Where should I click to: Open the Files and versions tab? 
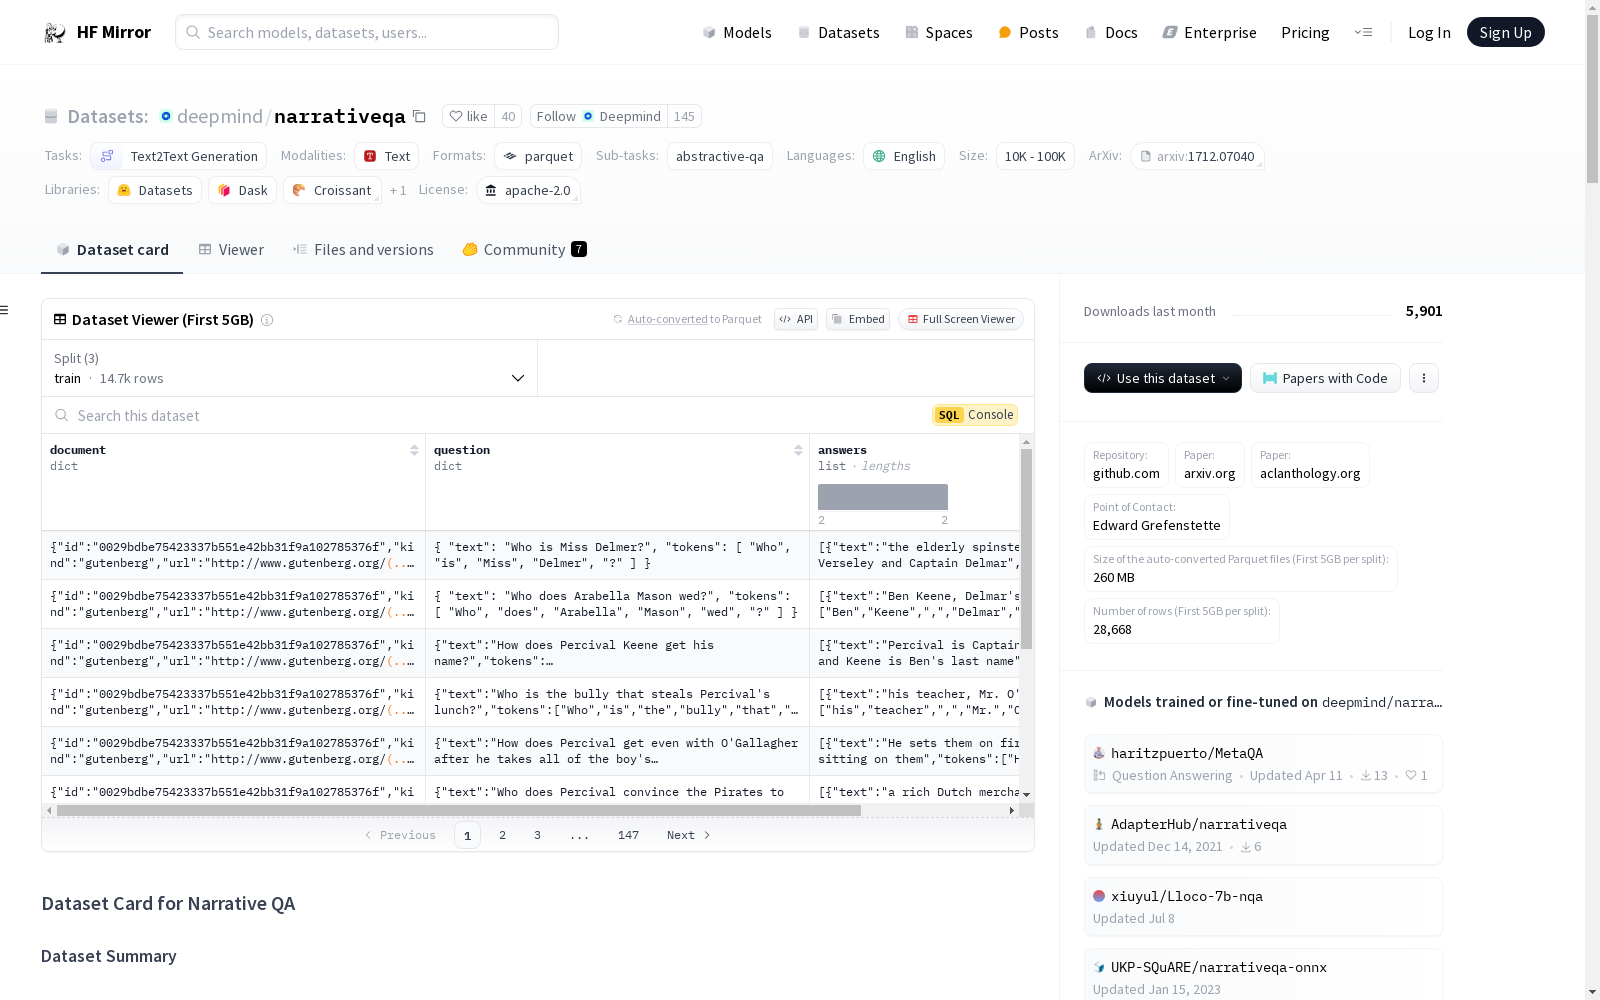363,250
